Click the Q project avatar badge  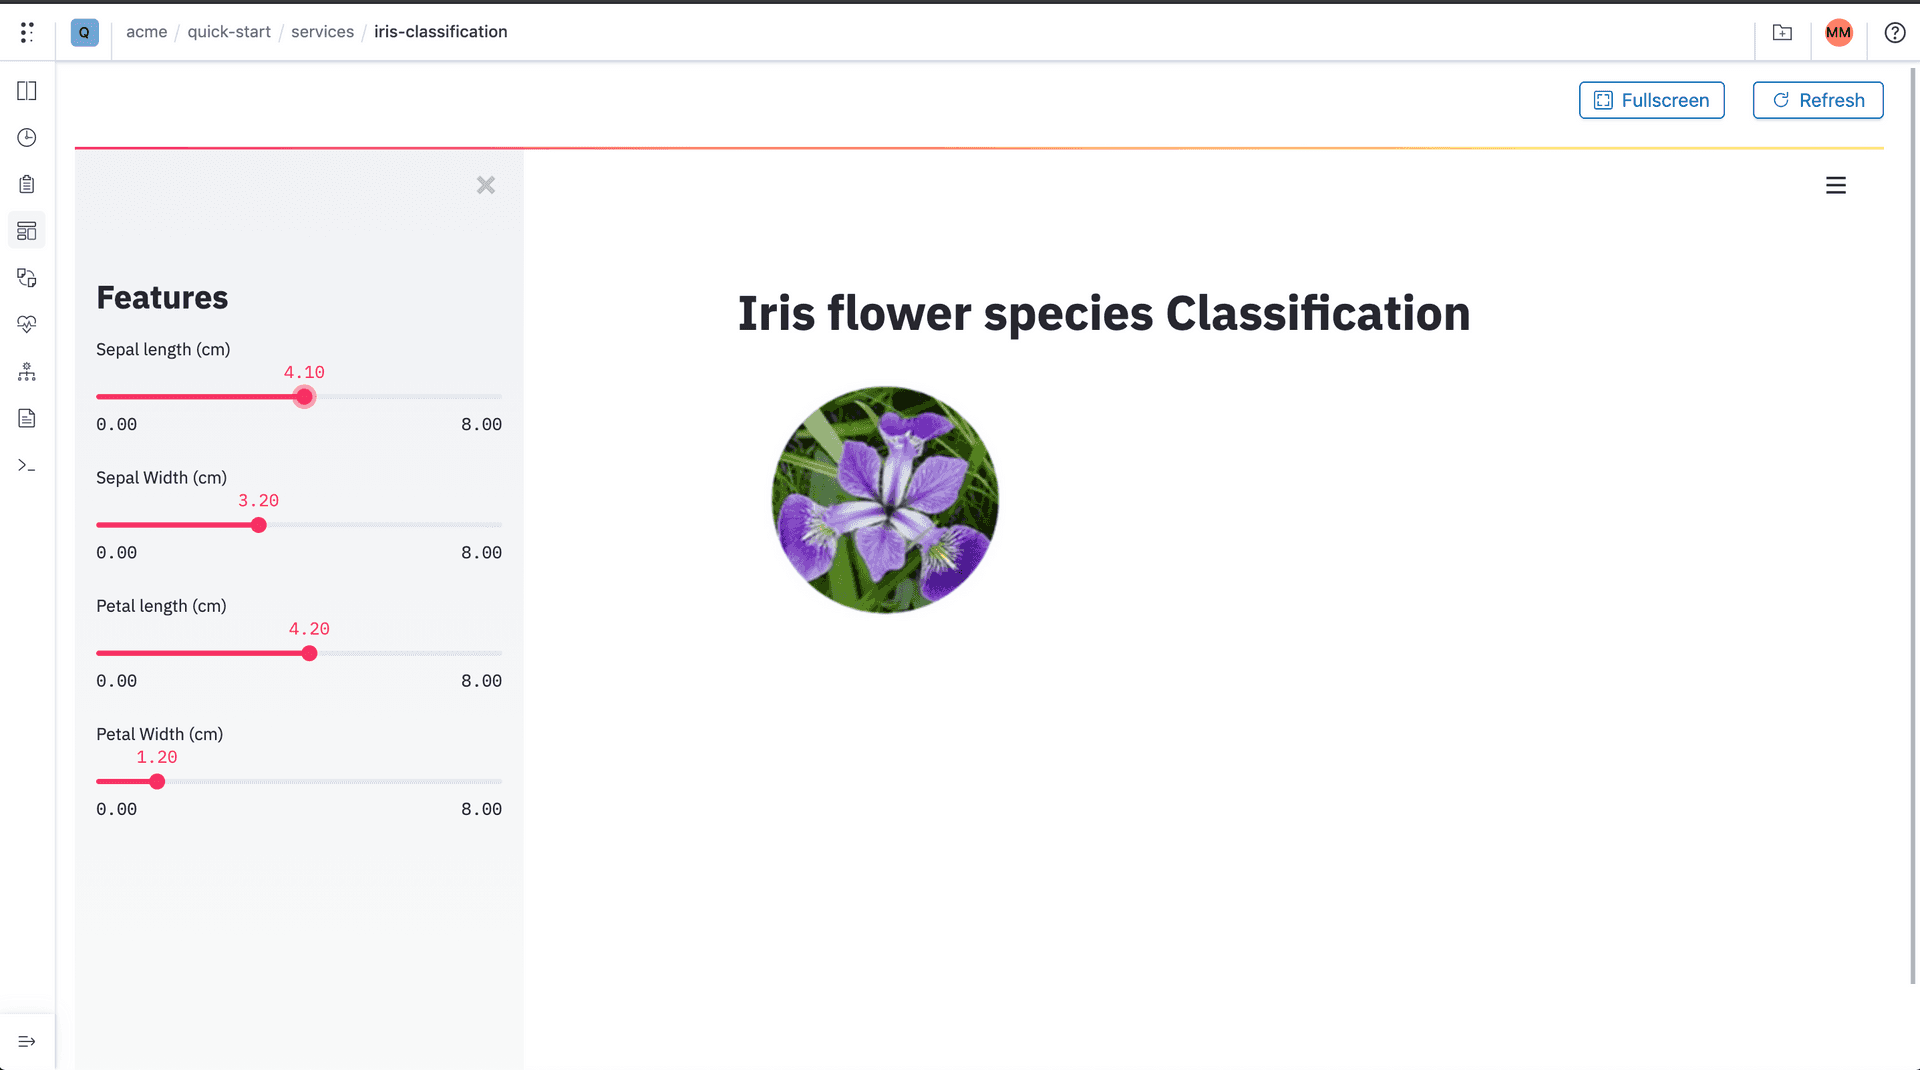[84, 32]
